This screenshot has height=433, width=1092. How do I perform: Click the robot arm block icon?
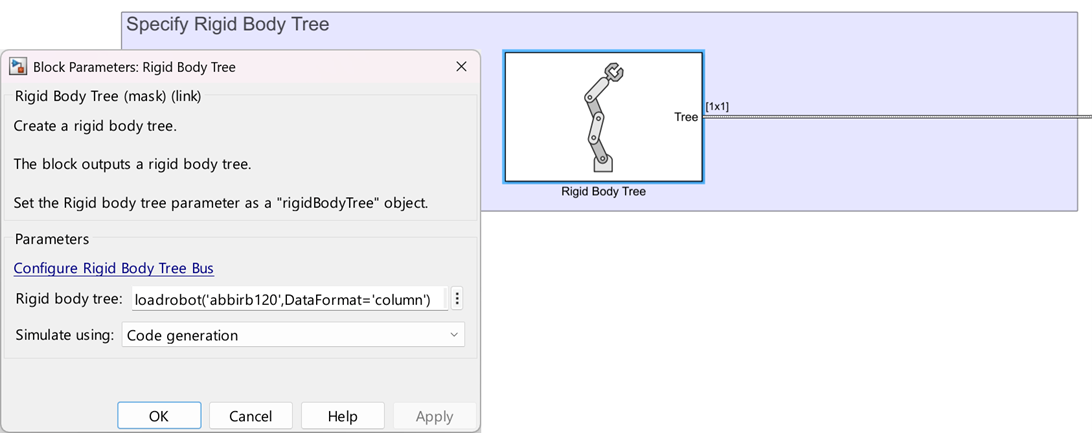(603, 116)
